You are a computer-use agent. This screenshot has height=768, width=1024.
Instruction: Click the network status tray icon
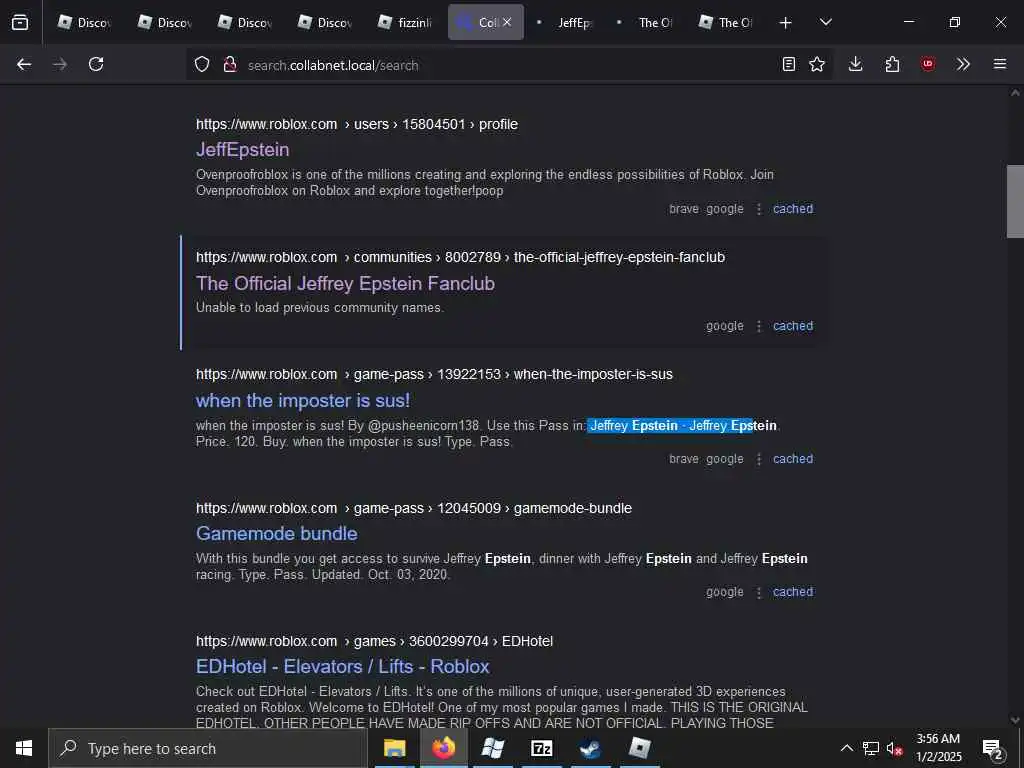coord(871,748)
